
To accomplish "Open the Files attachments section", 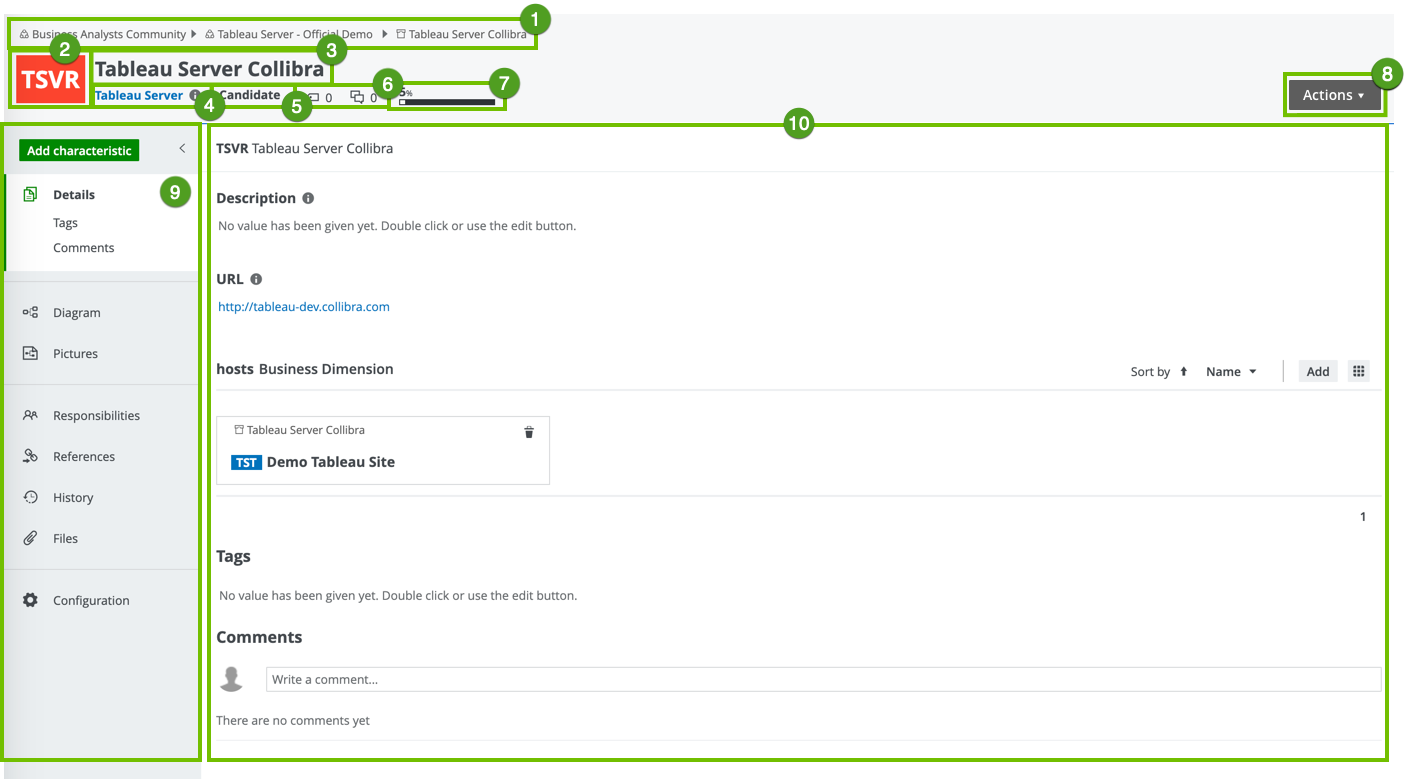I will click(x=65, y=539).
